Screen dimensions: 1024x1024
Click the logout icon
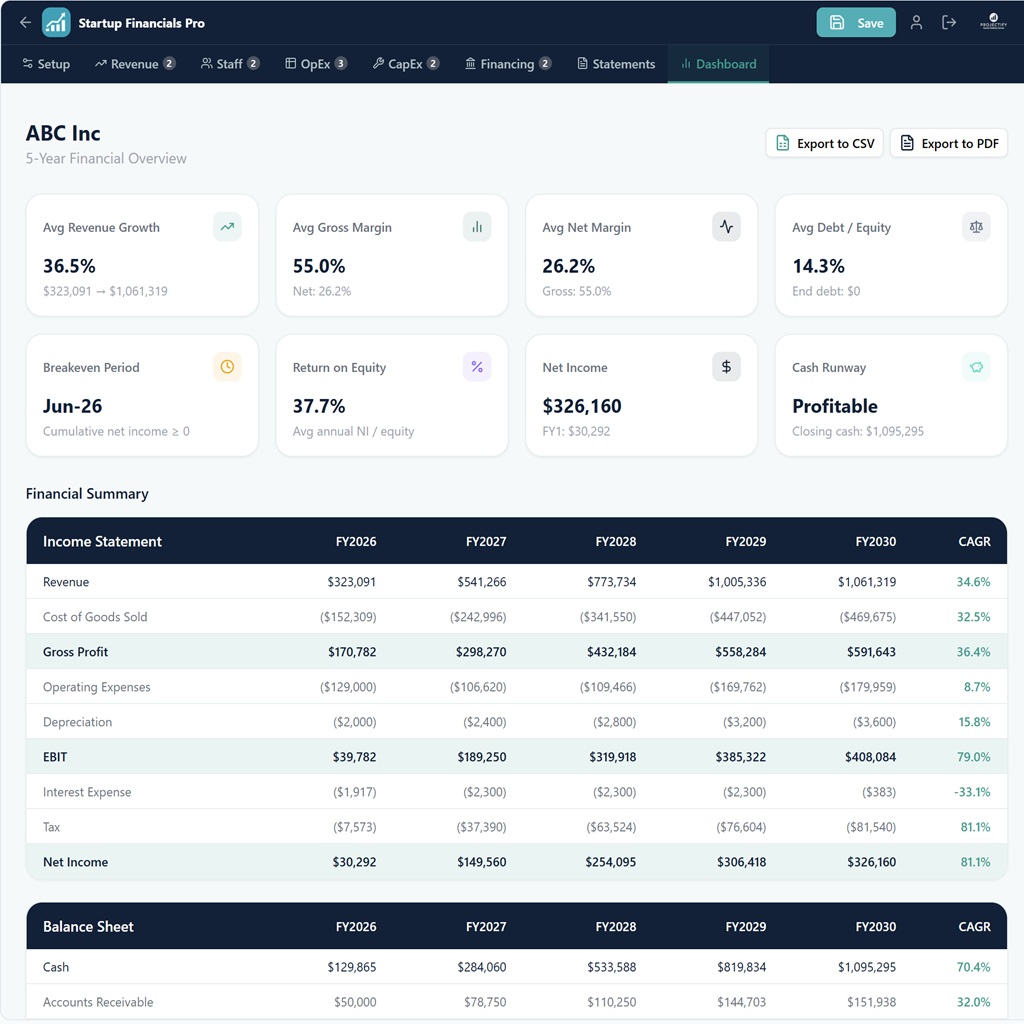click(949, 23)
